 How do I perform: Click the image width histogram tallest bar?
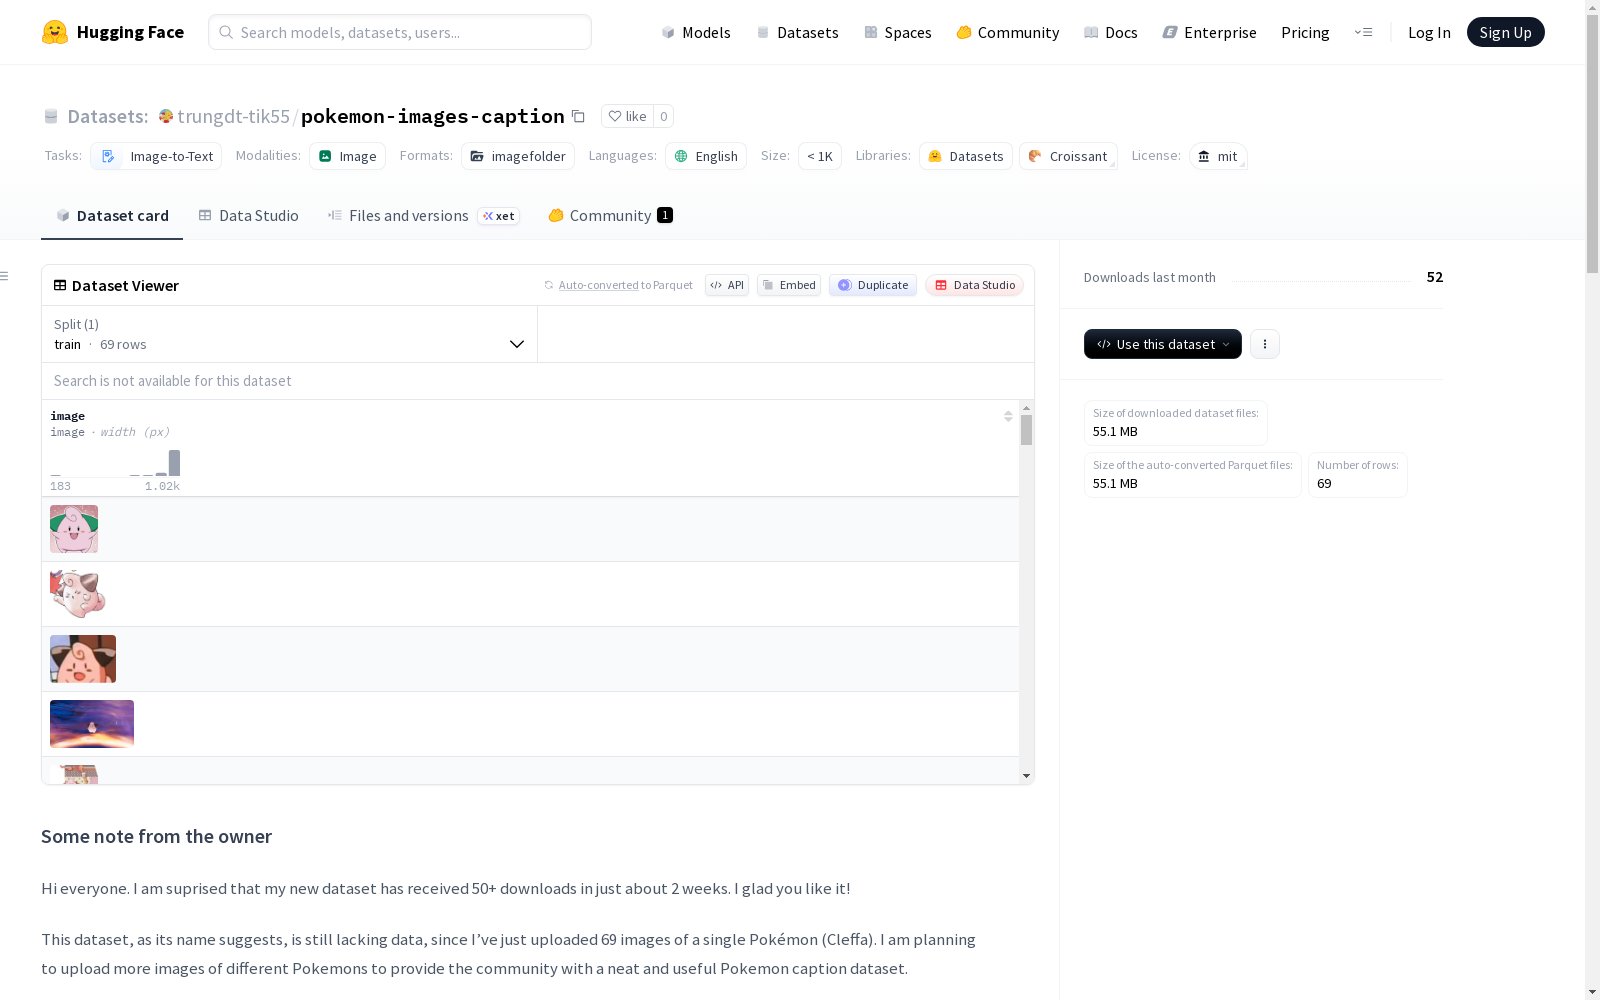(x=174, y=463)
